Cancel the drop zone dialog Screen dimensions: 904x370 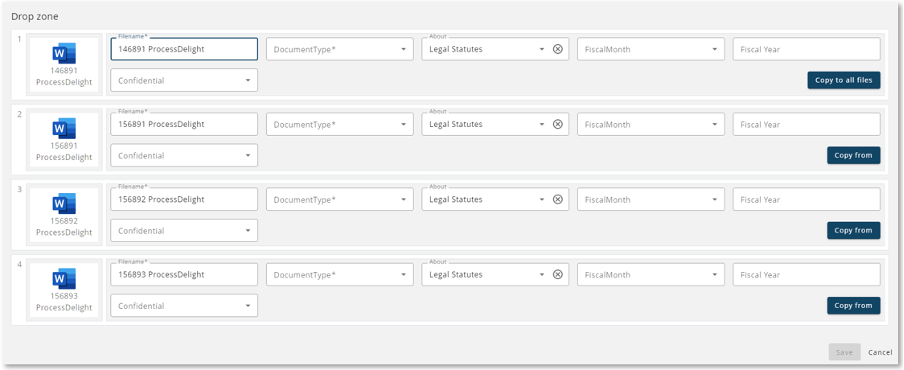tap(880, 352)
